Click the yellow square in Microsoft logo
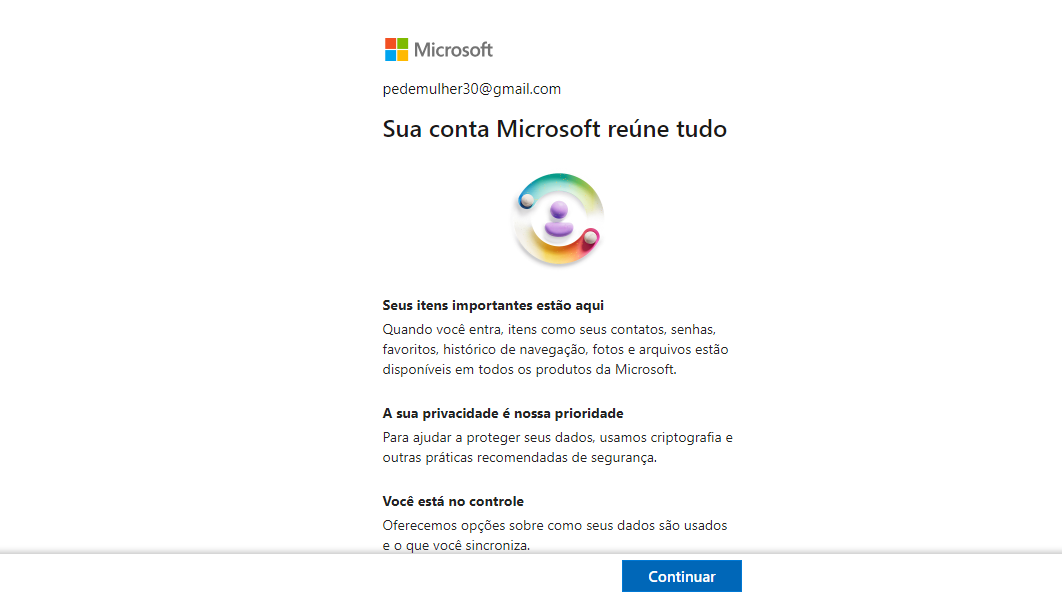Image resolution: width=1062 pixels, height=603 pixels. 402,56
